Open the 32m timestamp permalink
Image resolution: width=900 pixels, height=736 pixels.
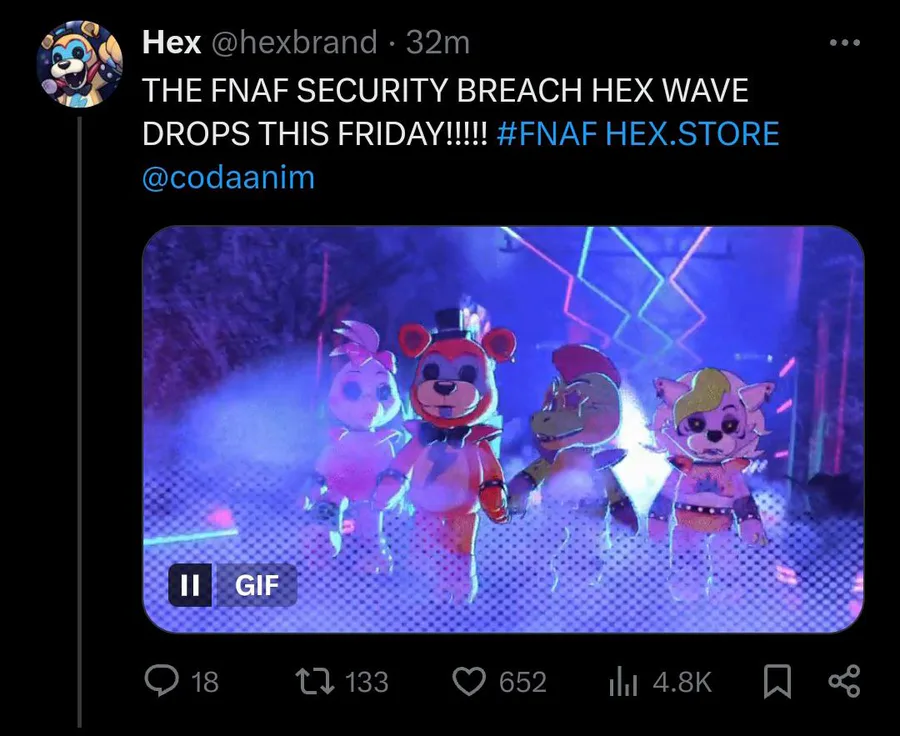pyautogui.click(x=438, y=42)
